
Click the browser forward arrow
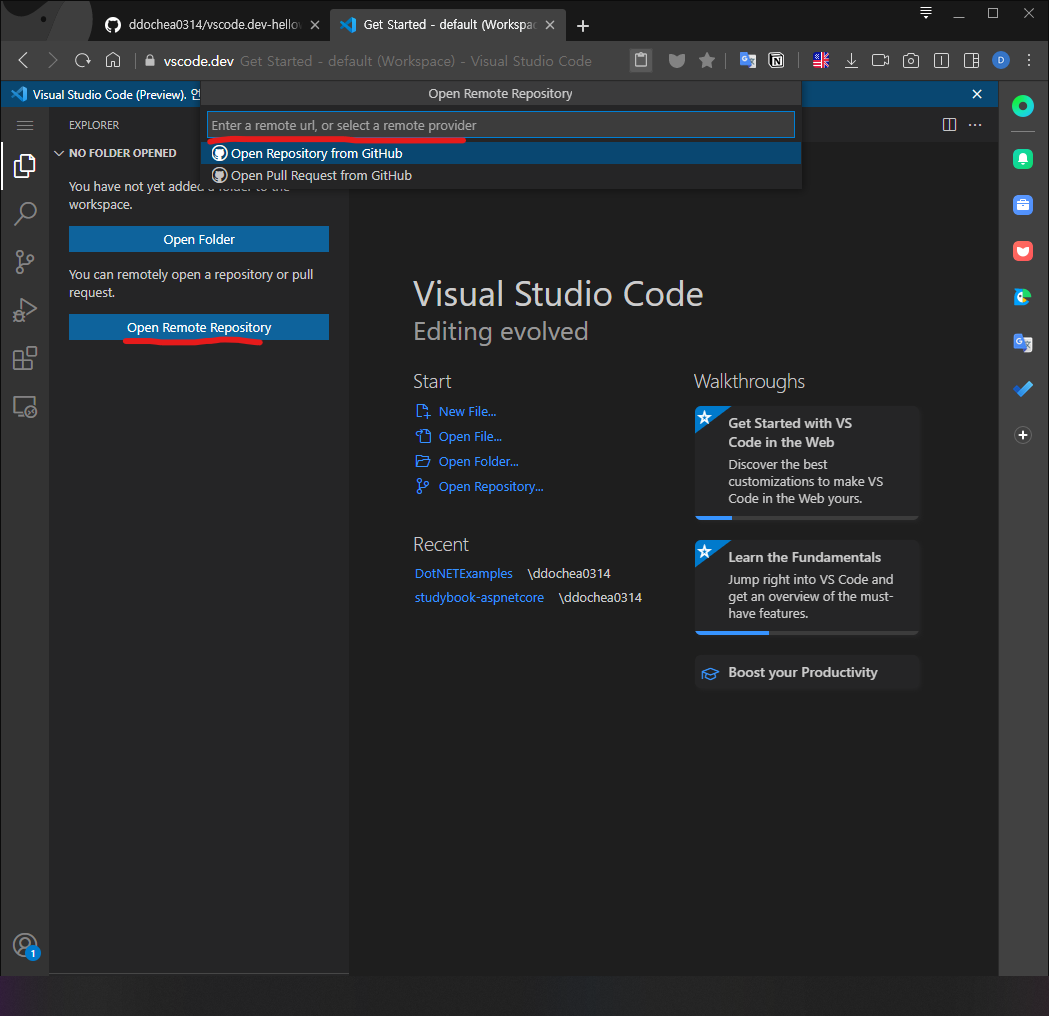pyautogui.click(x=53, y=61)
